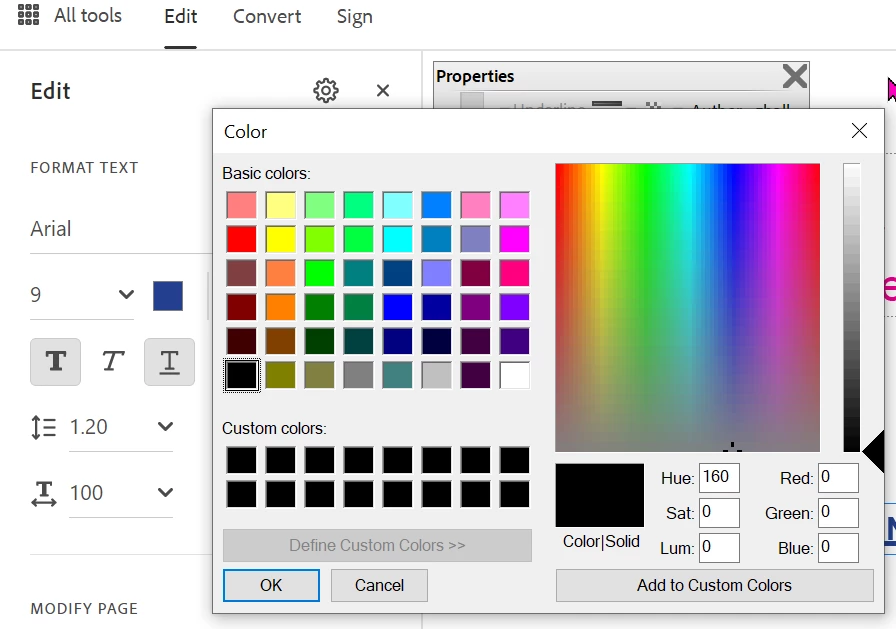Screen dimensions: 896x629
Task: Select pure yellow basic color swatch
Action: [x=281, y=239]
